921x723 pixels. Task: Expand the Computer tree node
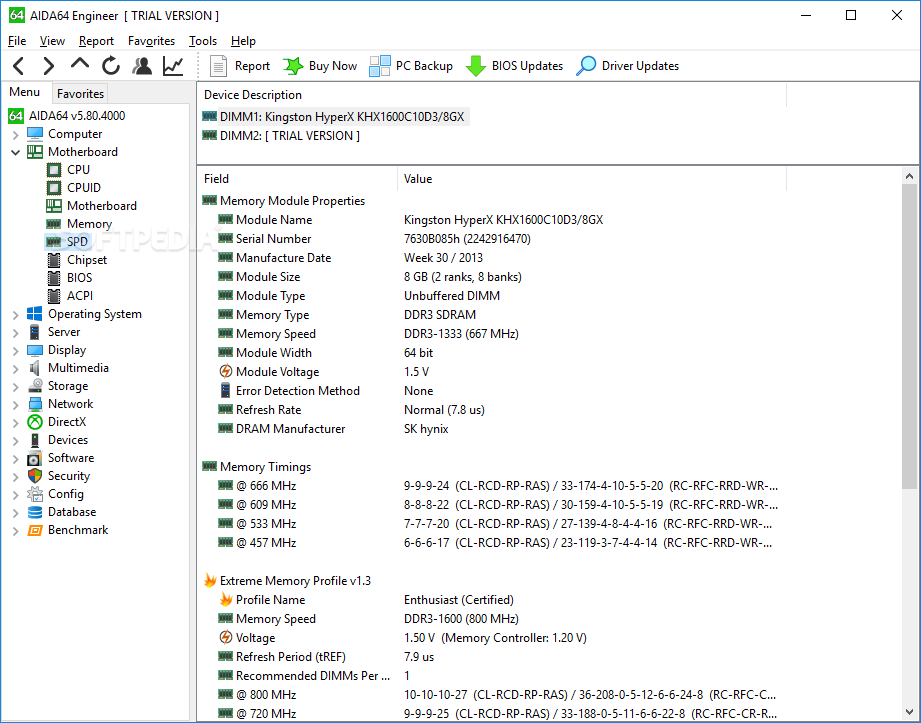pyautogui.click(x=15, y=135)
